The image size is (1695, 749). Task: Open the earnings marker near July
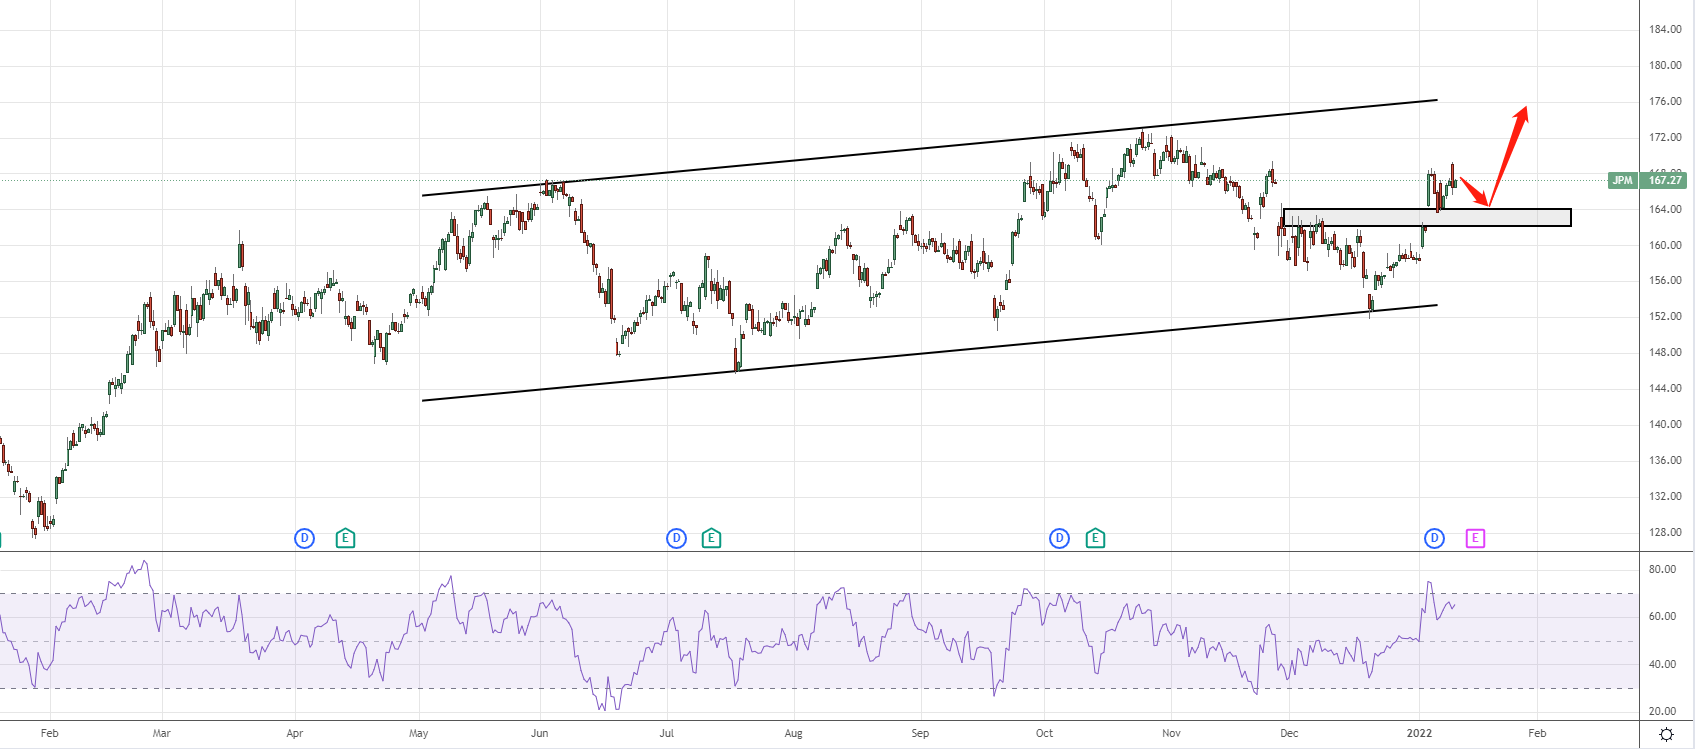point(711,539)
